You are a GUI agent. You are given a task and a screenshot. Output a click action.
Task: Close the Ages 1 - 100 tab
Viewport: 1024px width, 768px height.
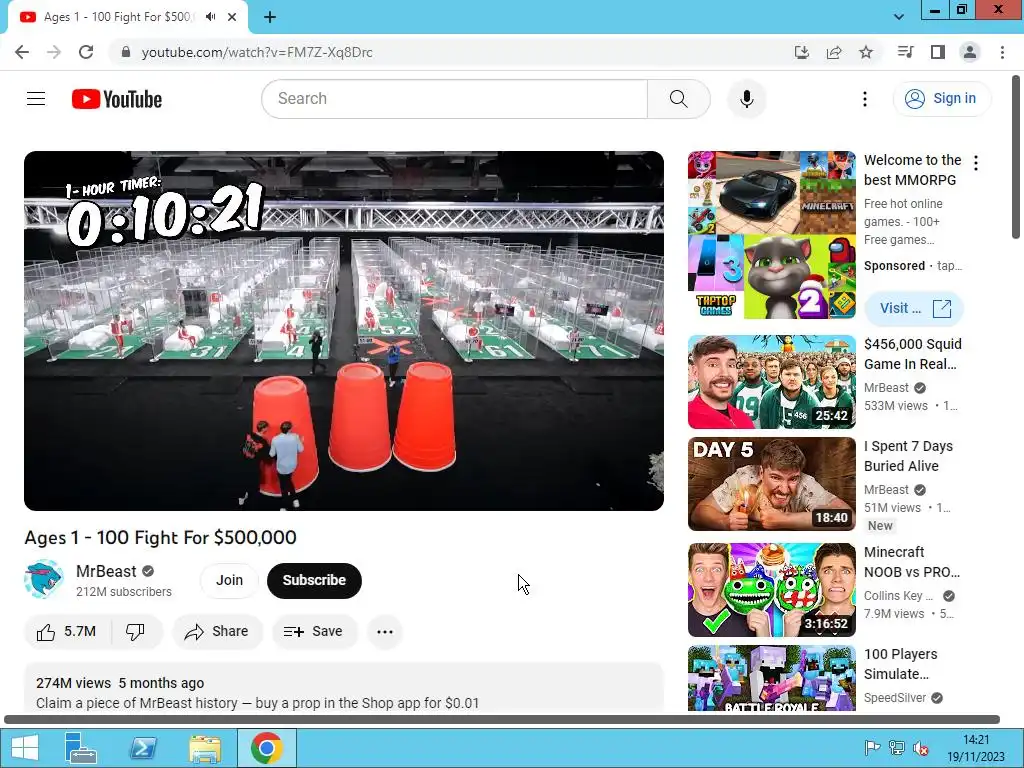pyautogui.click(x=232, y=17)
